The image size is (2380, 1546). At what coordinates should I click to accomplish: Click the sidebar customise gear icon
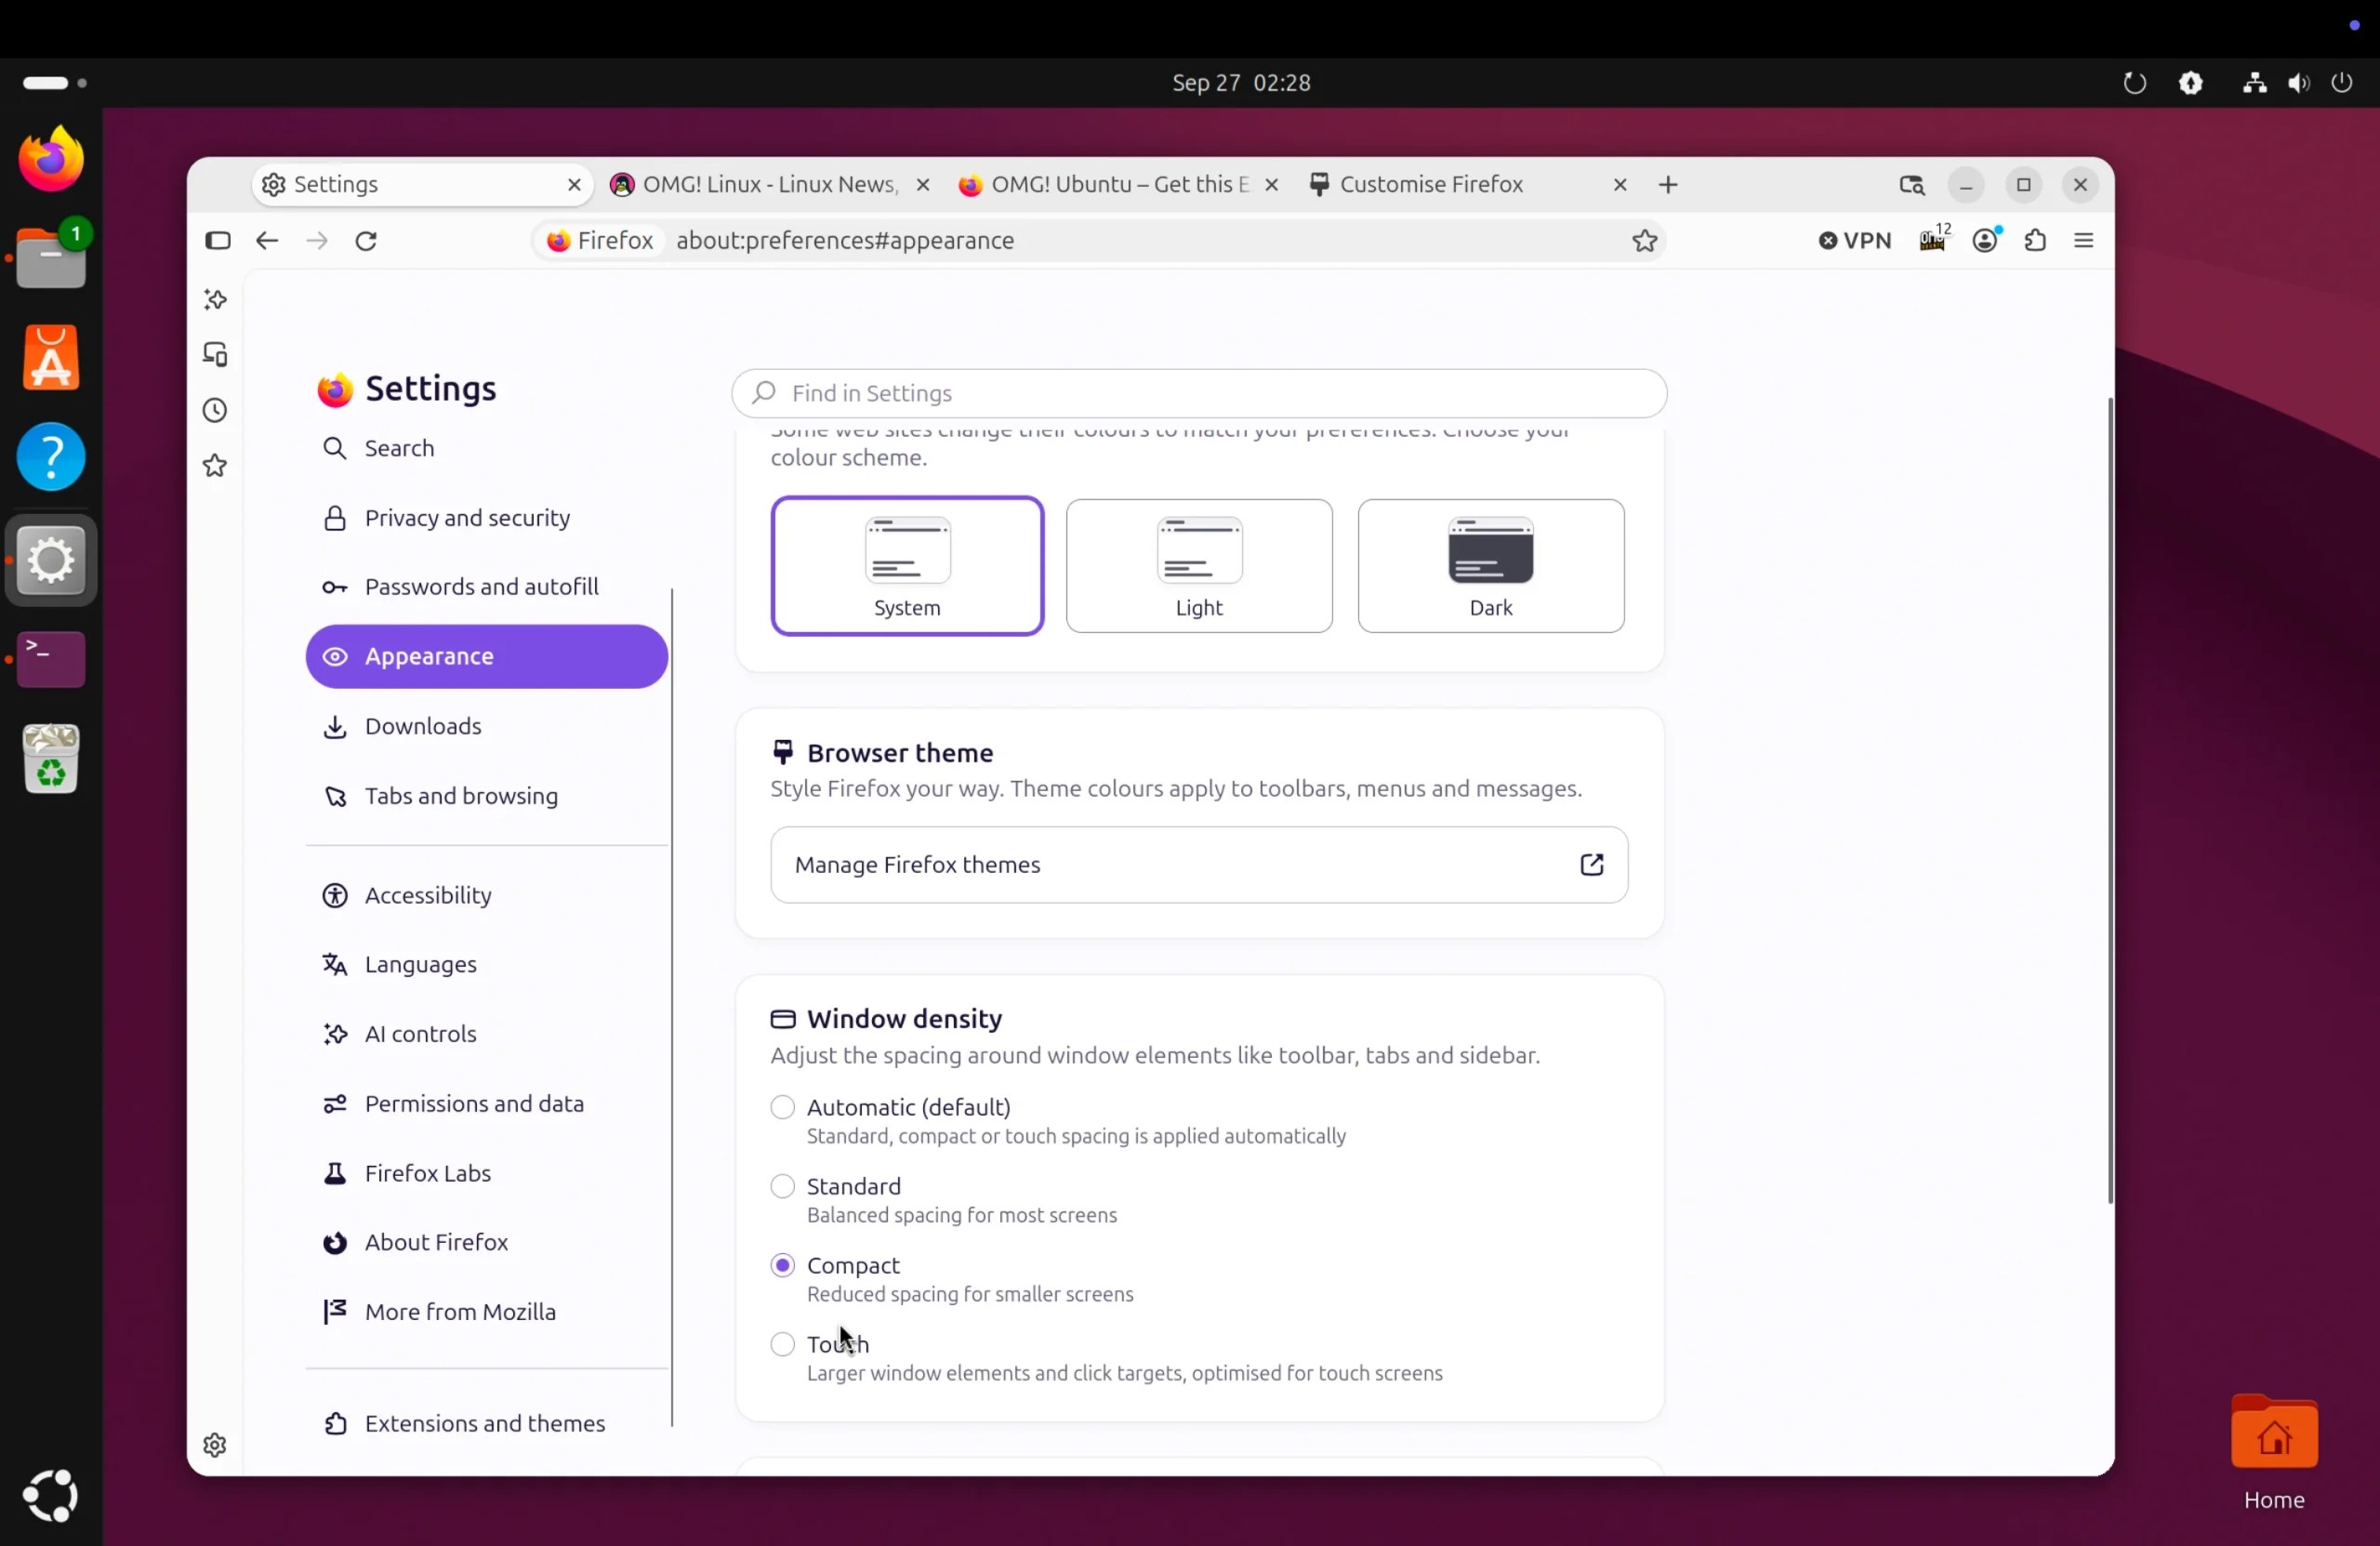(215, 1445)
